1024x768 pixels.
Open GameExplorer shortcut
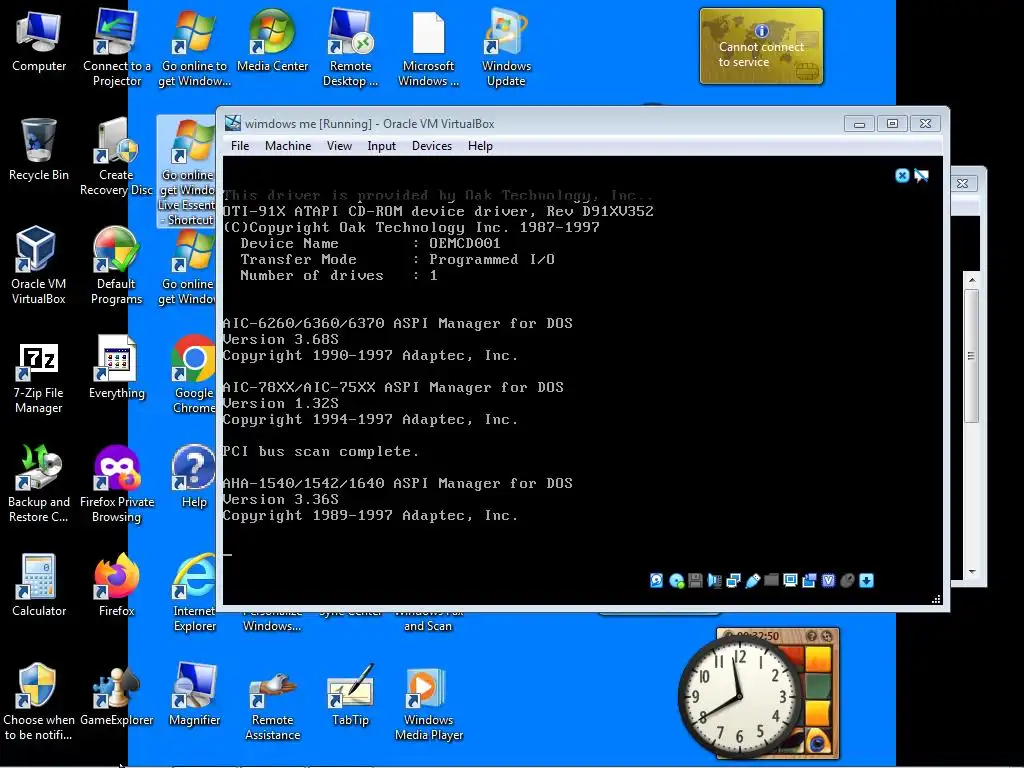point(117,695)
